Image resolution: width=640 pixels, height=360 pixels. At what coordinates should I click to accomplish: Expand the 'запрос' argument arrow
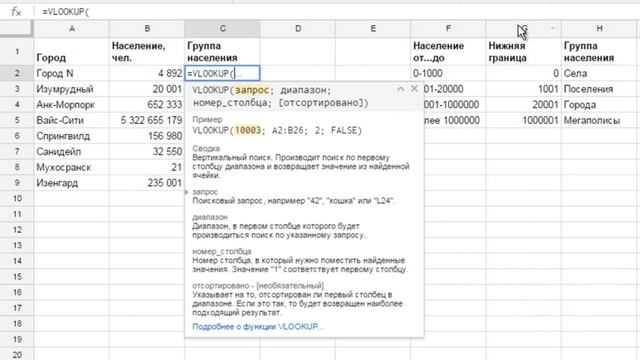coord(187,192)
